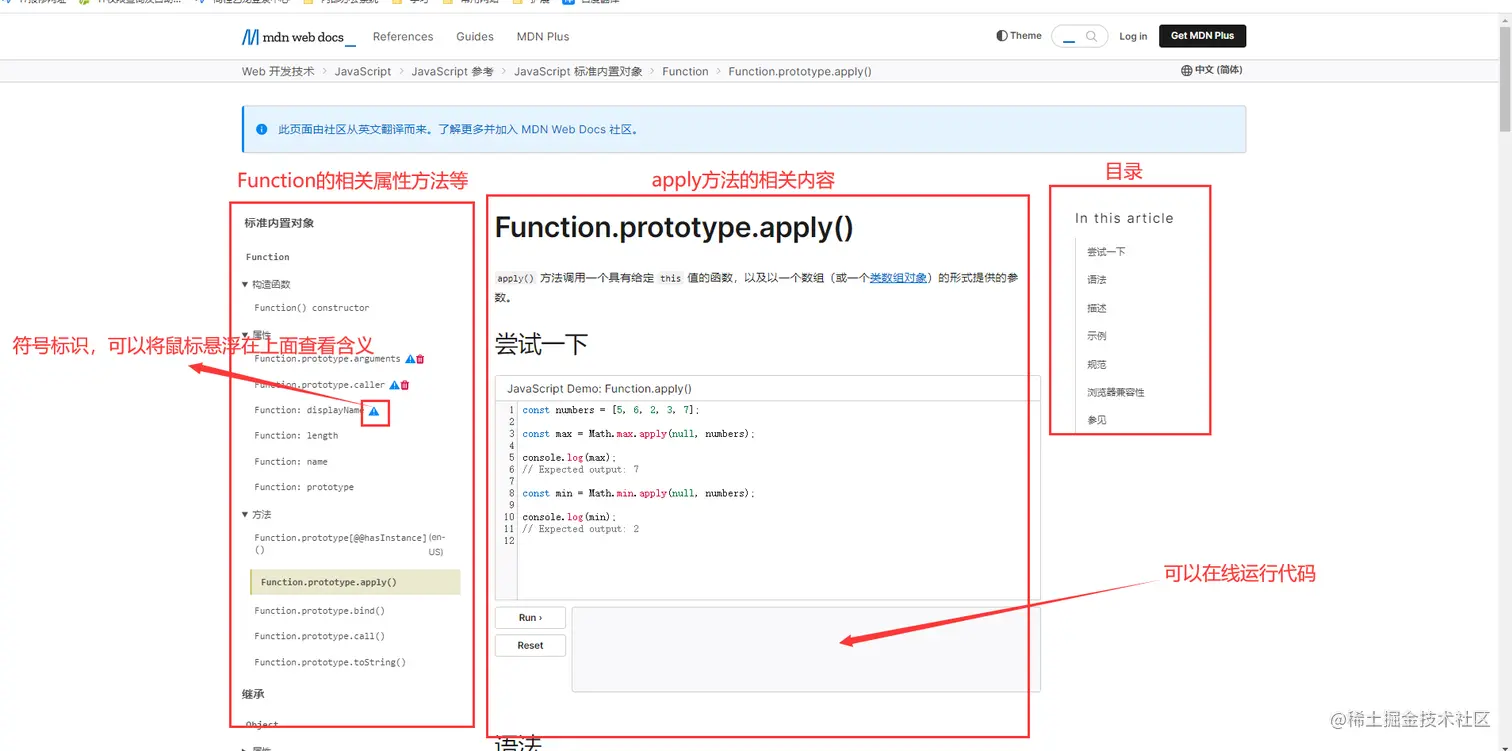
Task: Click the Log in link
Action: pyautogui.click(x=1133, y=37)
